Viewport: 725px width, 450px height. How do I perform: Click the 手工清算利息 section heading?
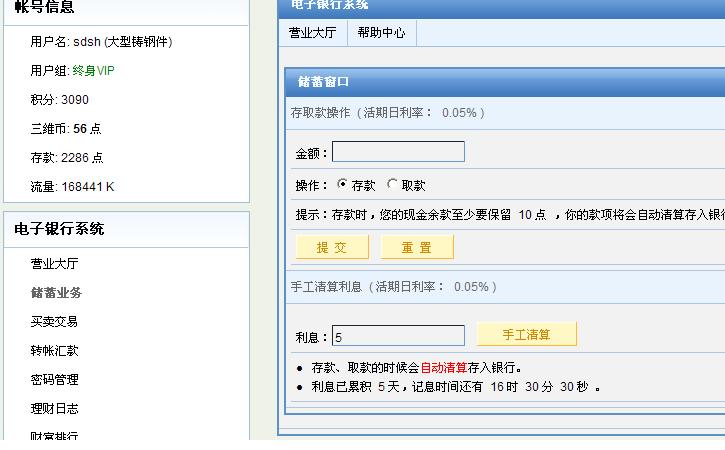[x=393, y=287]
